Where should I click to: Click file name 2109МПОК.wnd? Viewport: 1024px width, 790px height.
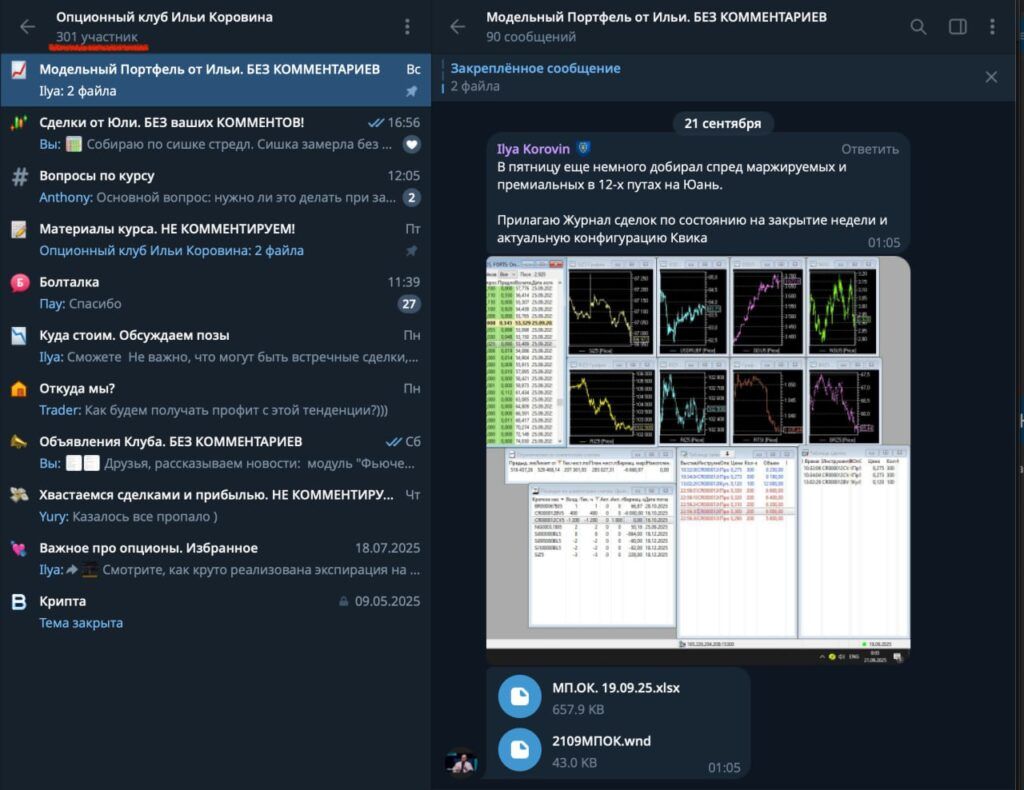(x=601, y=741)
